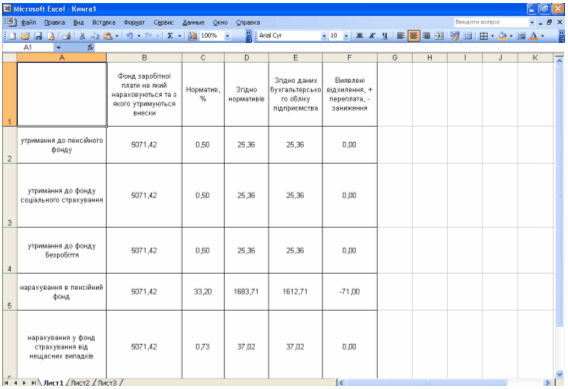
Task: Toggle bold formatting (Ж button)
Action: pos(359,36)
